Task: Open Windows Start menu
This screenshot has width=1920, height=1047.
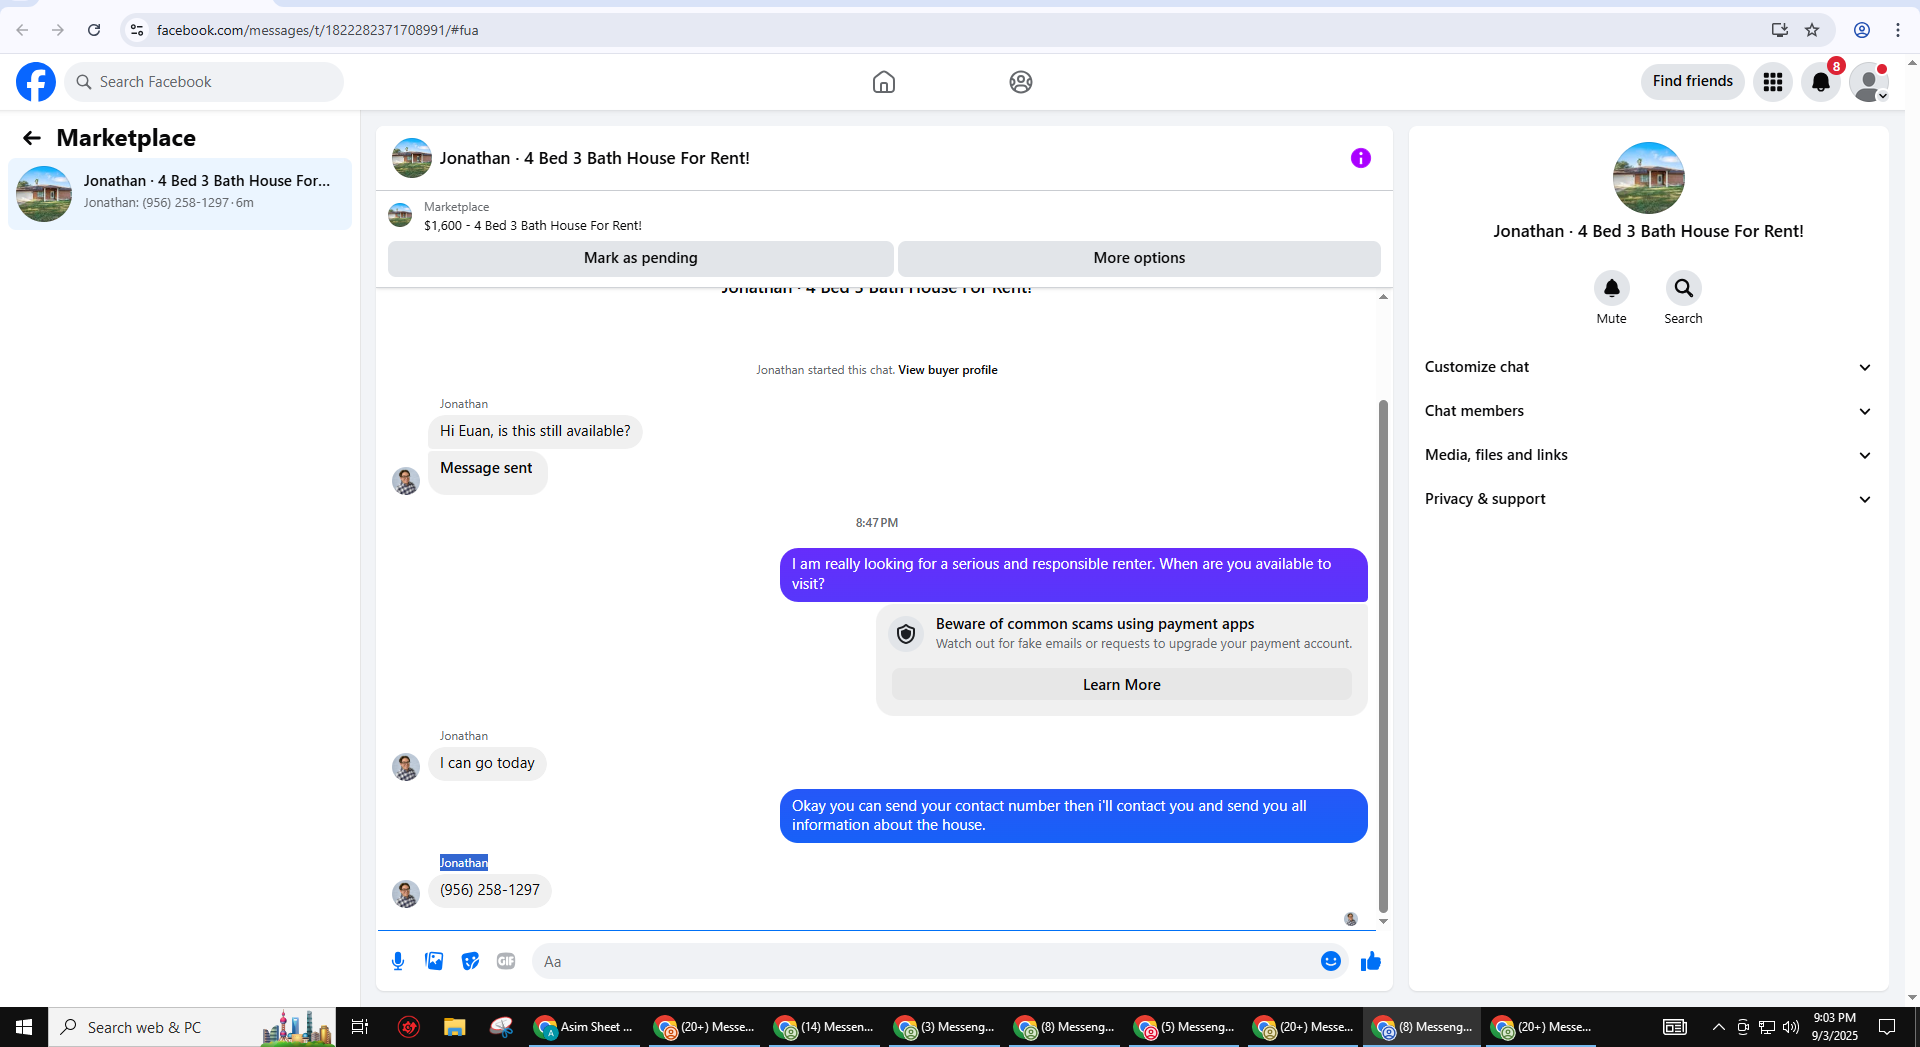Action: pos(24,1027)
